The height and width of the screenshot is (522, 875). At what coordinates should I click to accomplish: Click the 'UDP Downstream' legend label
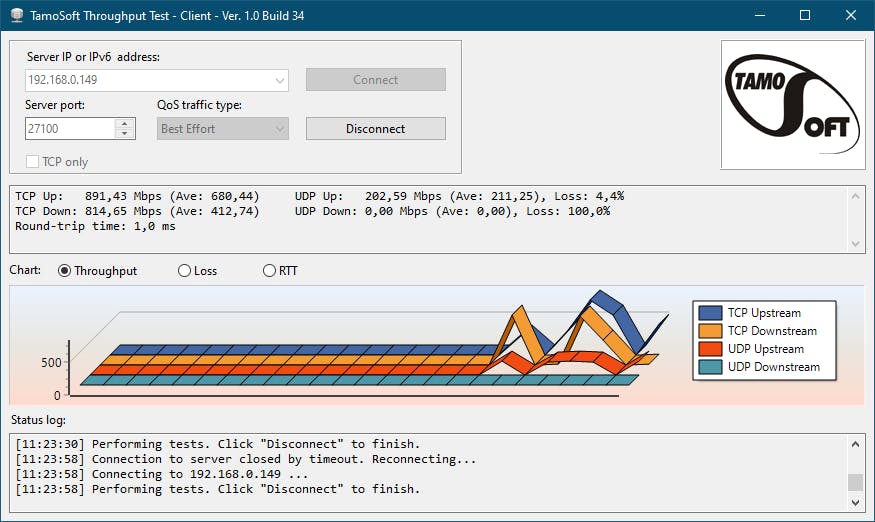point(773,367)
